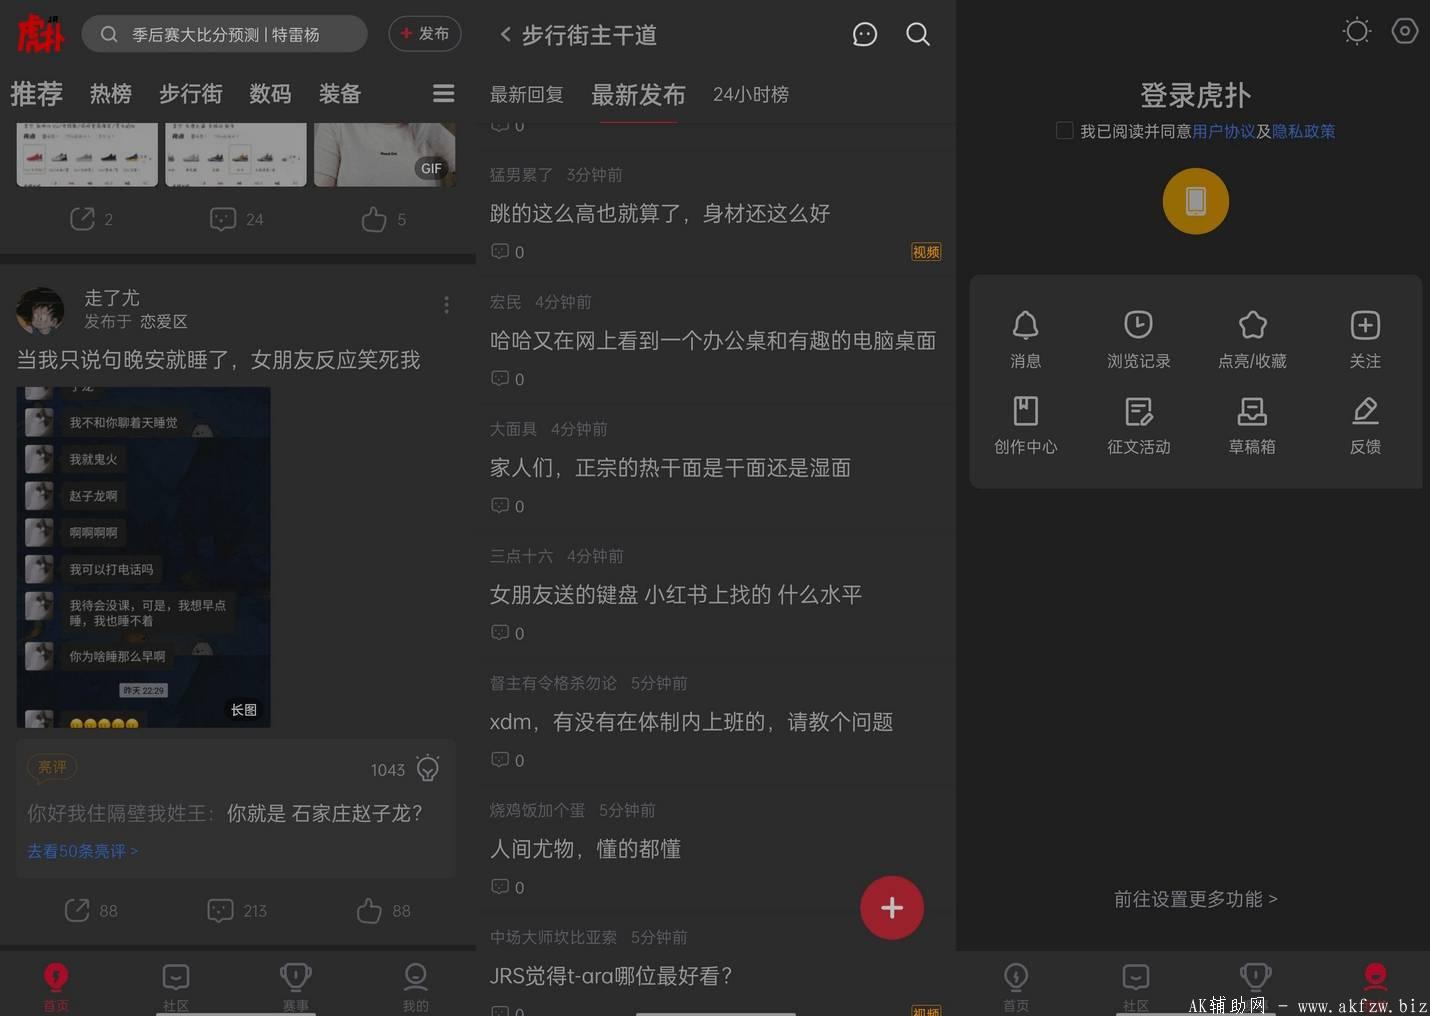1430x1016 pixels.
Task: Share the post with 88 shares
Action: (x=91, y=911)
